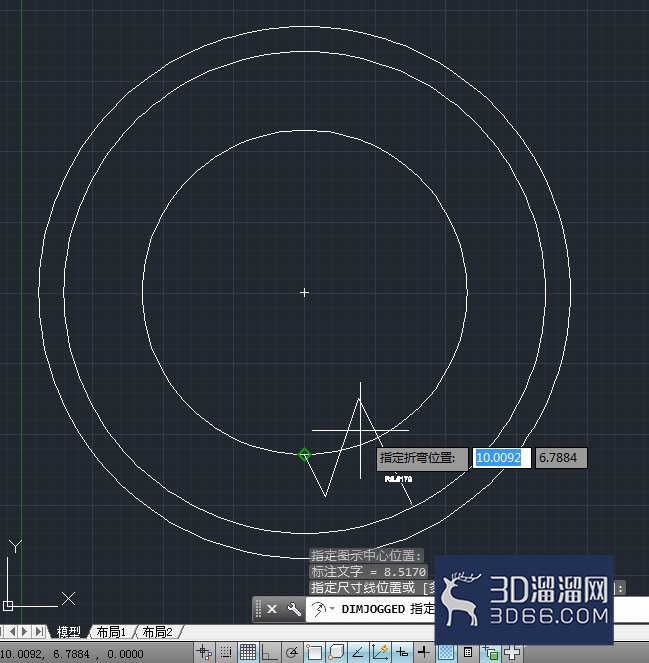The height and width of the screenshot is (663, 649).
Task: Toggle Infer Constraints in status bar
Action: pyautogui.click(x=205, y=652)
